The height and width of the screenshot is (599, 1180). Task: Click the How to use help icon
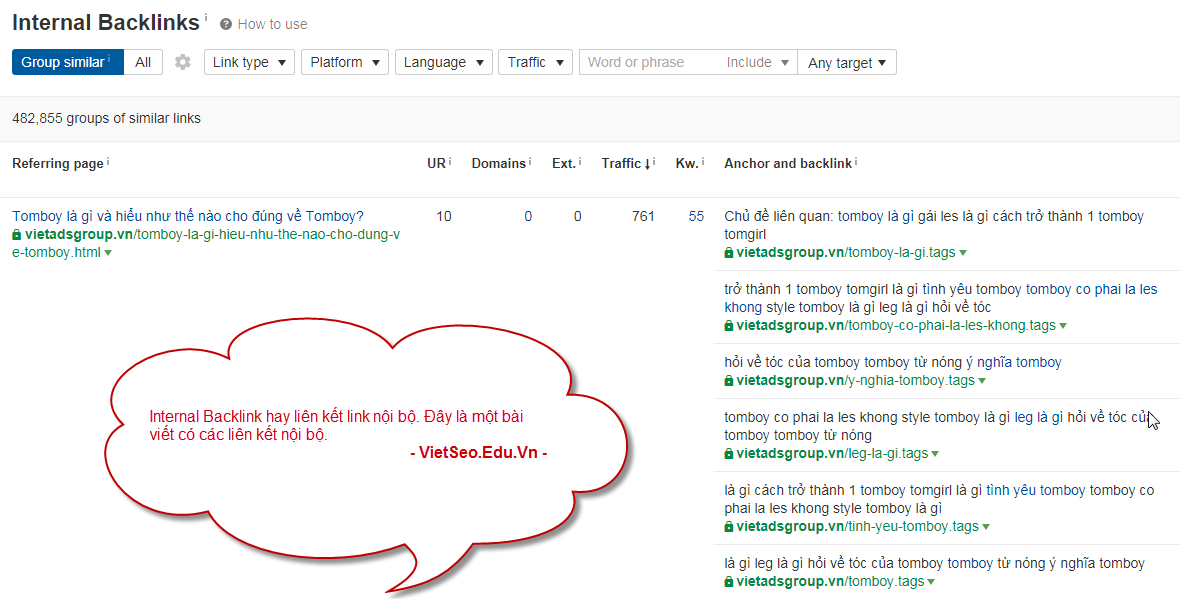(226, 24)
